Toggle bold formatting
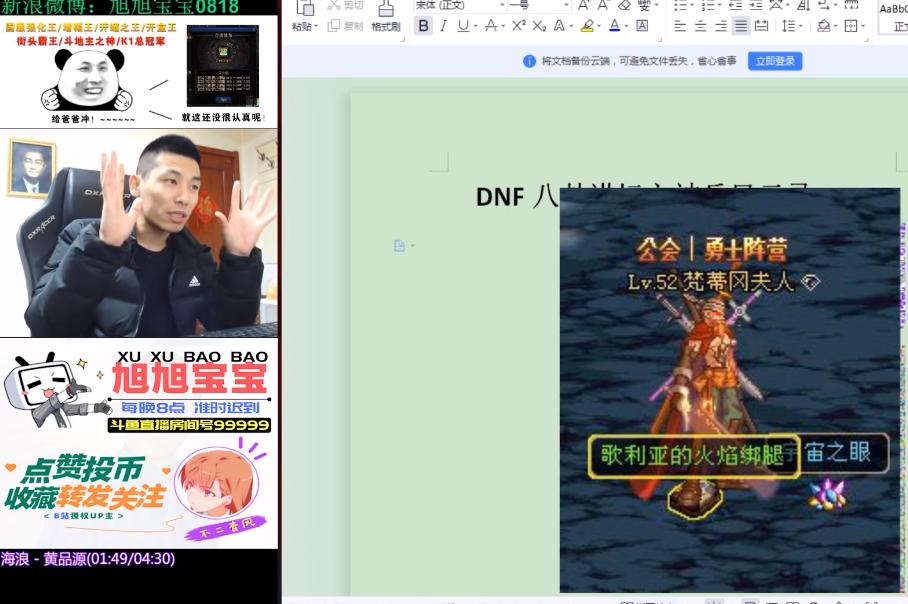Image resolution: width=908 pixels, height=604 pixels. pyautogui.click(x=424, y=27)
